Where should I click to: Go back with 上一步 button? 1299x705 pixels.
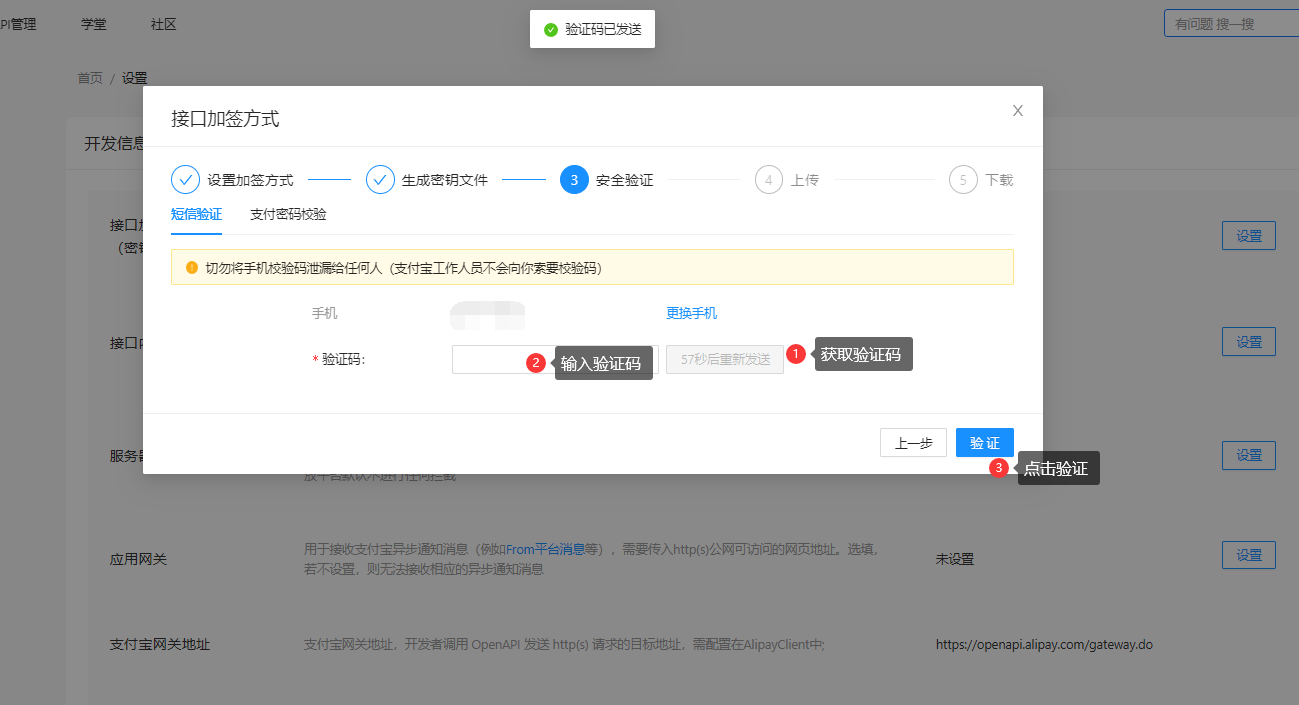(x=913, y=443)
